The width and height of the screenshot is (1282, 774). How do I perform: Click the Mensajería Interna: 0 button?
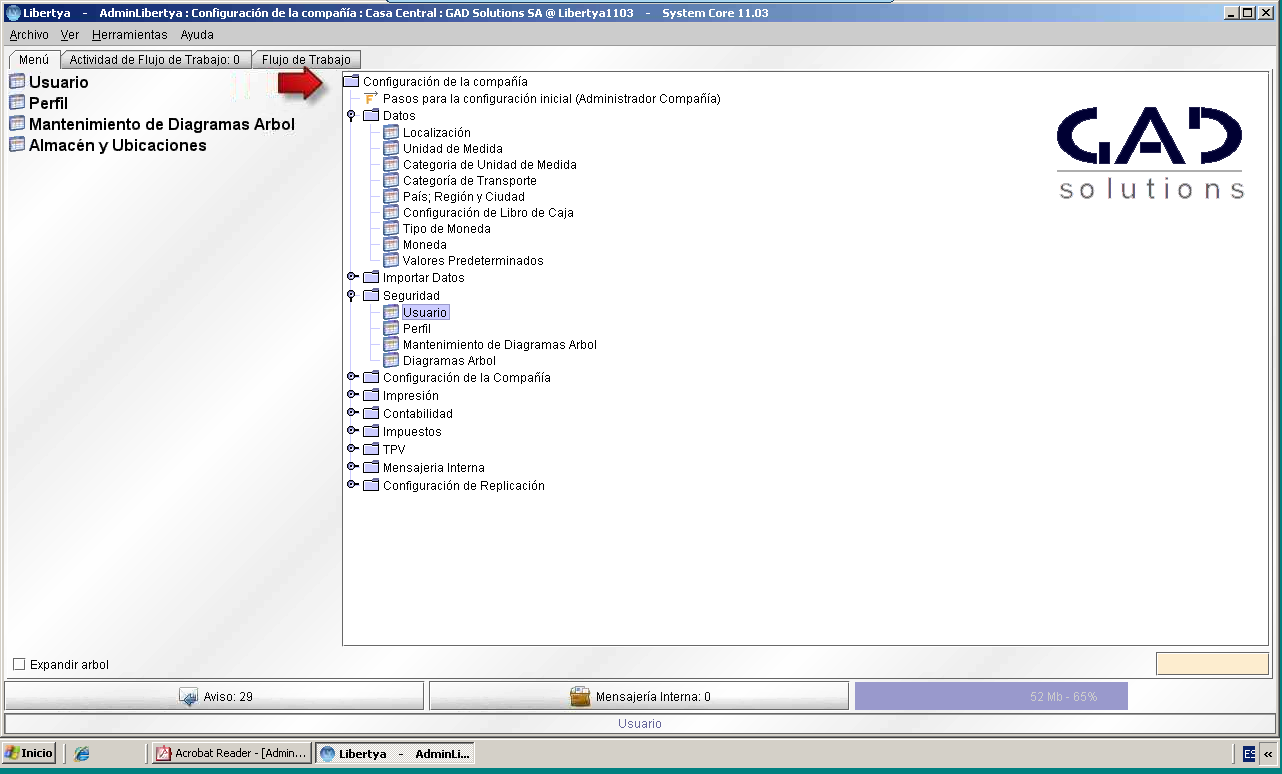pos(640,696)
